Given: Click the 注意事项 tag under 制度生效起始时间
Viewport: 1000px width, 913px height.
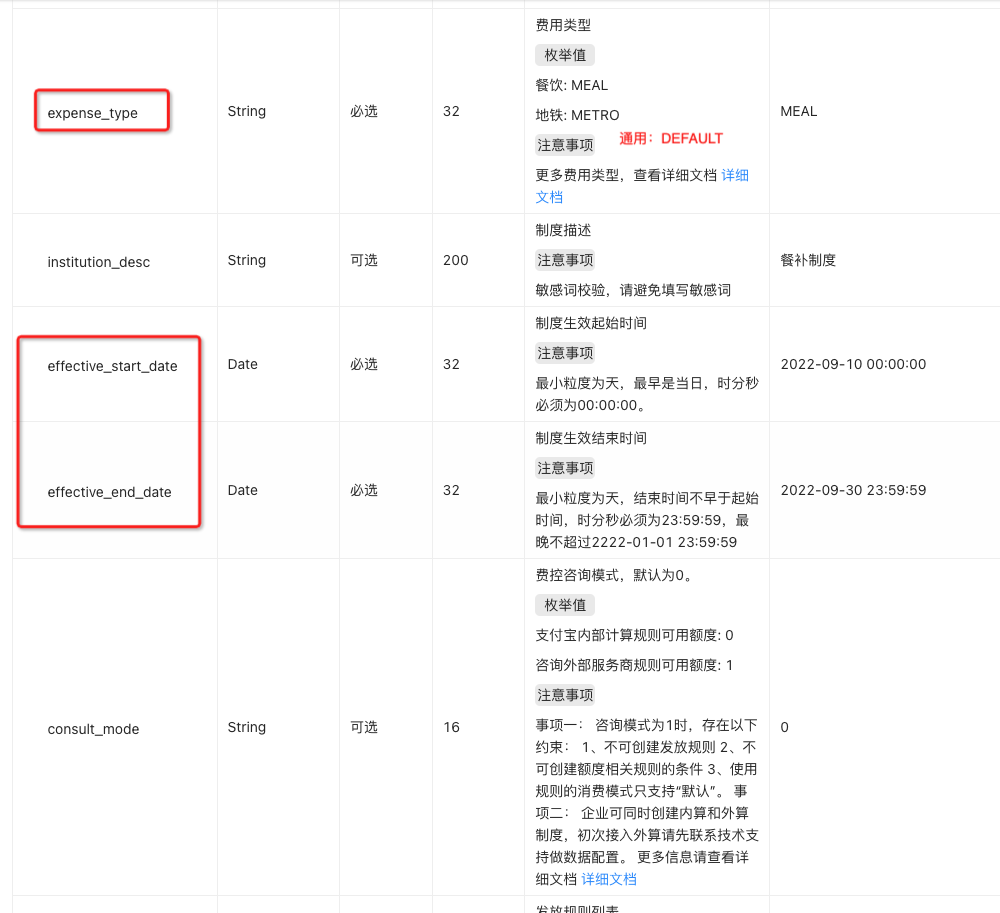Looking at the screenshot, I should tap(564, 353).
